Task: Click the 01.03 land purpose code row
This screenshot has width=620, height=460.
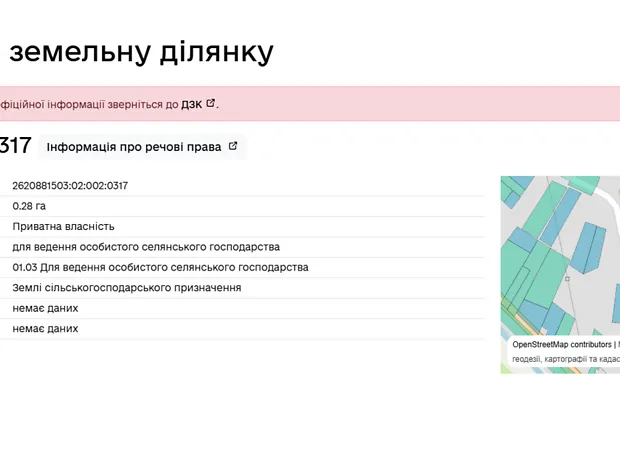Action: (160, 268)
